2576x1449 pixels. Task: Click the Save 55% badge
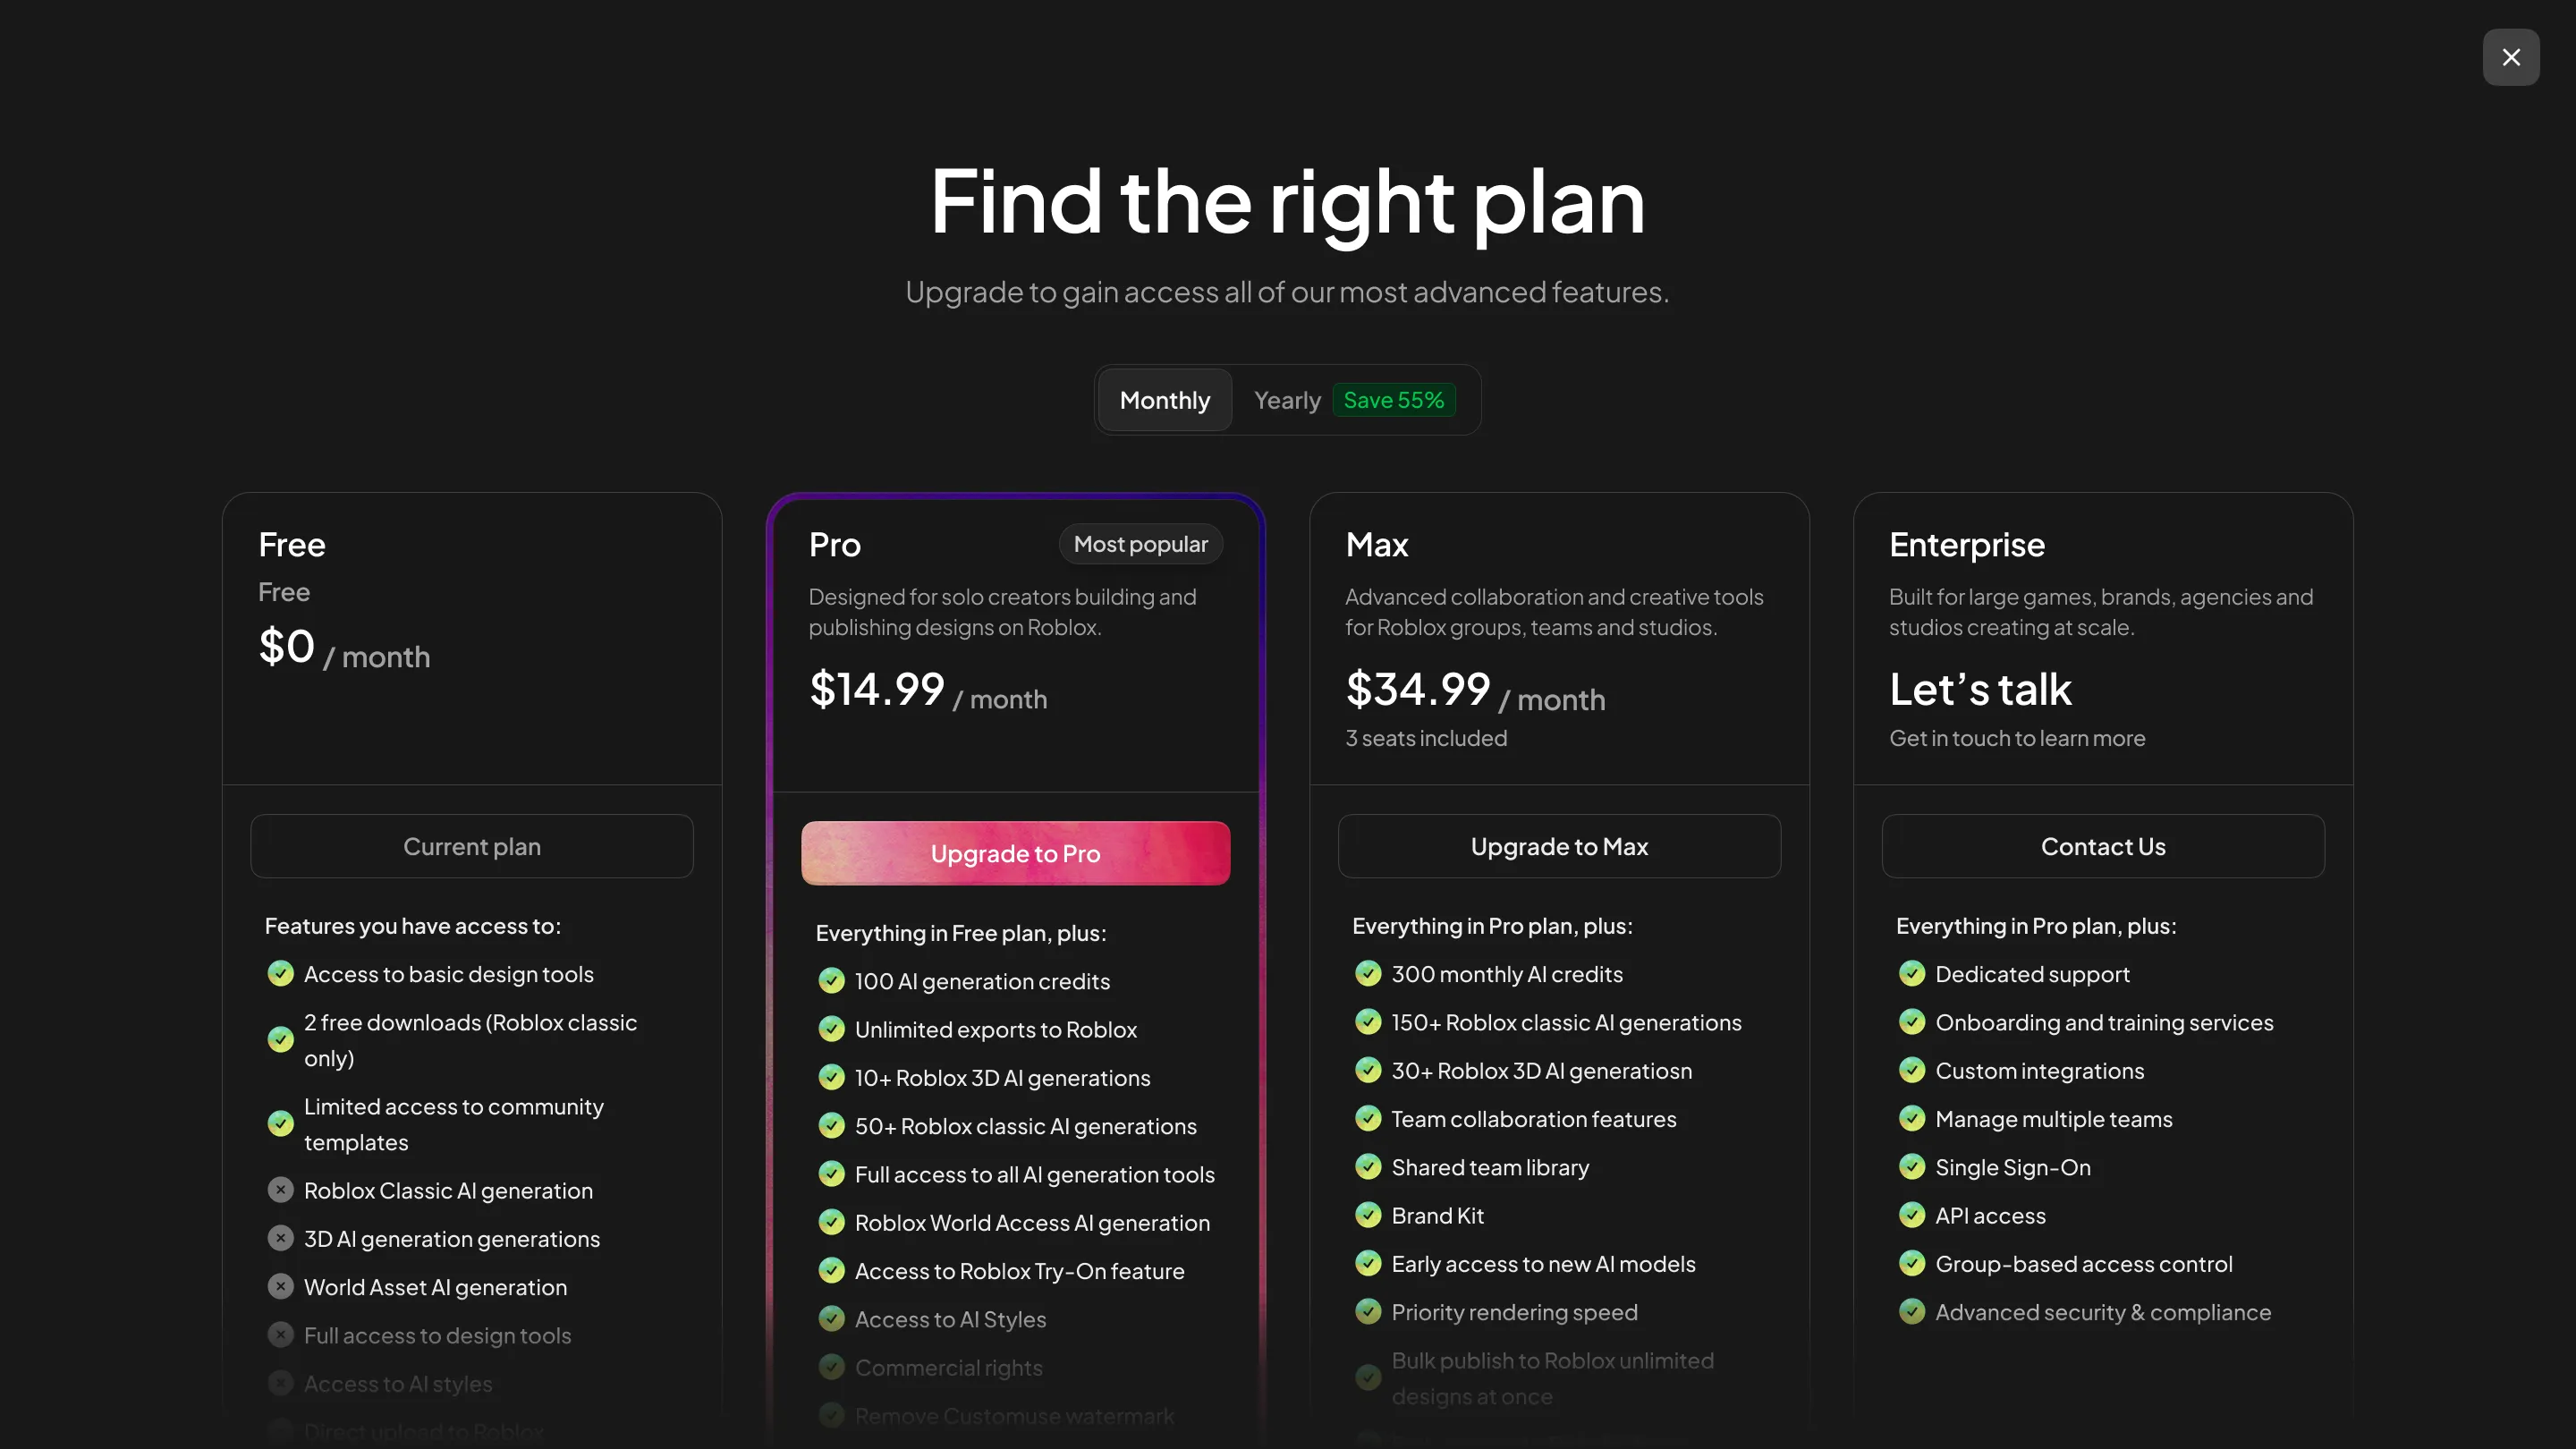click(x=1393, y=400)
